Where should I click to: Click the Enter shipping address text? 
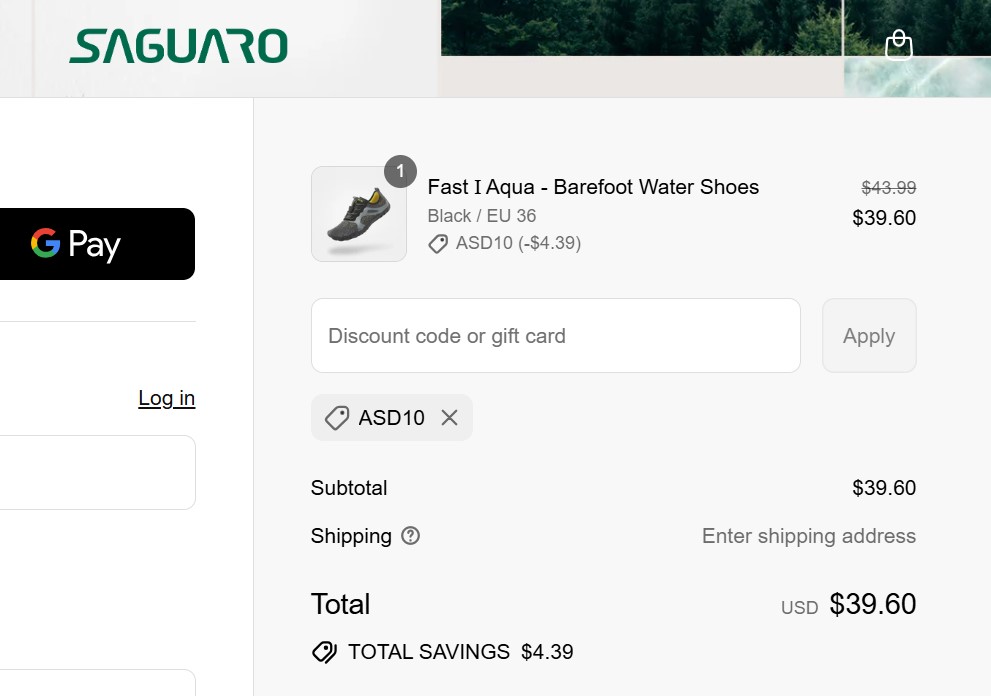pyautogui.click(x=808, y=536)
